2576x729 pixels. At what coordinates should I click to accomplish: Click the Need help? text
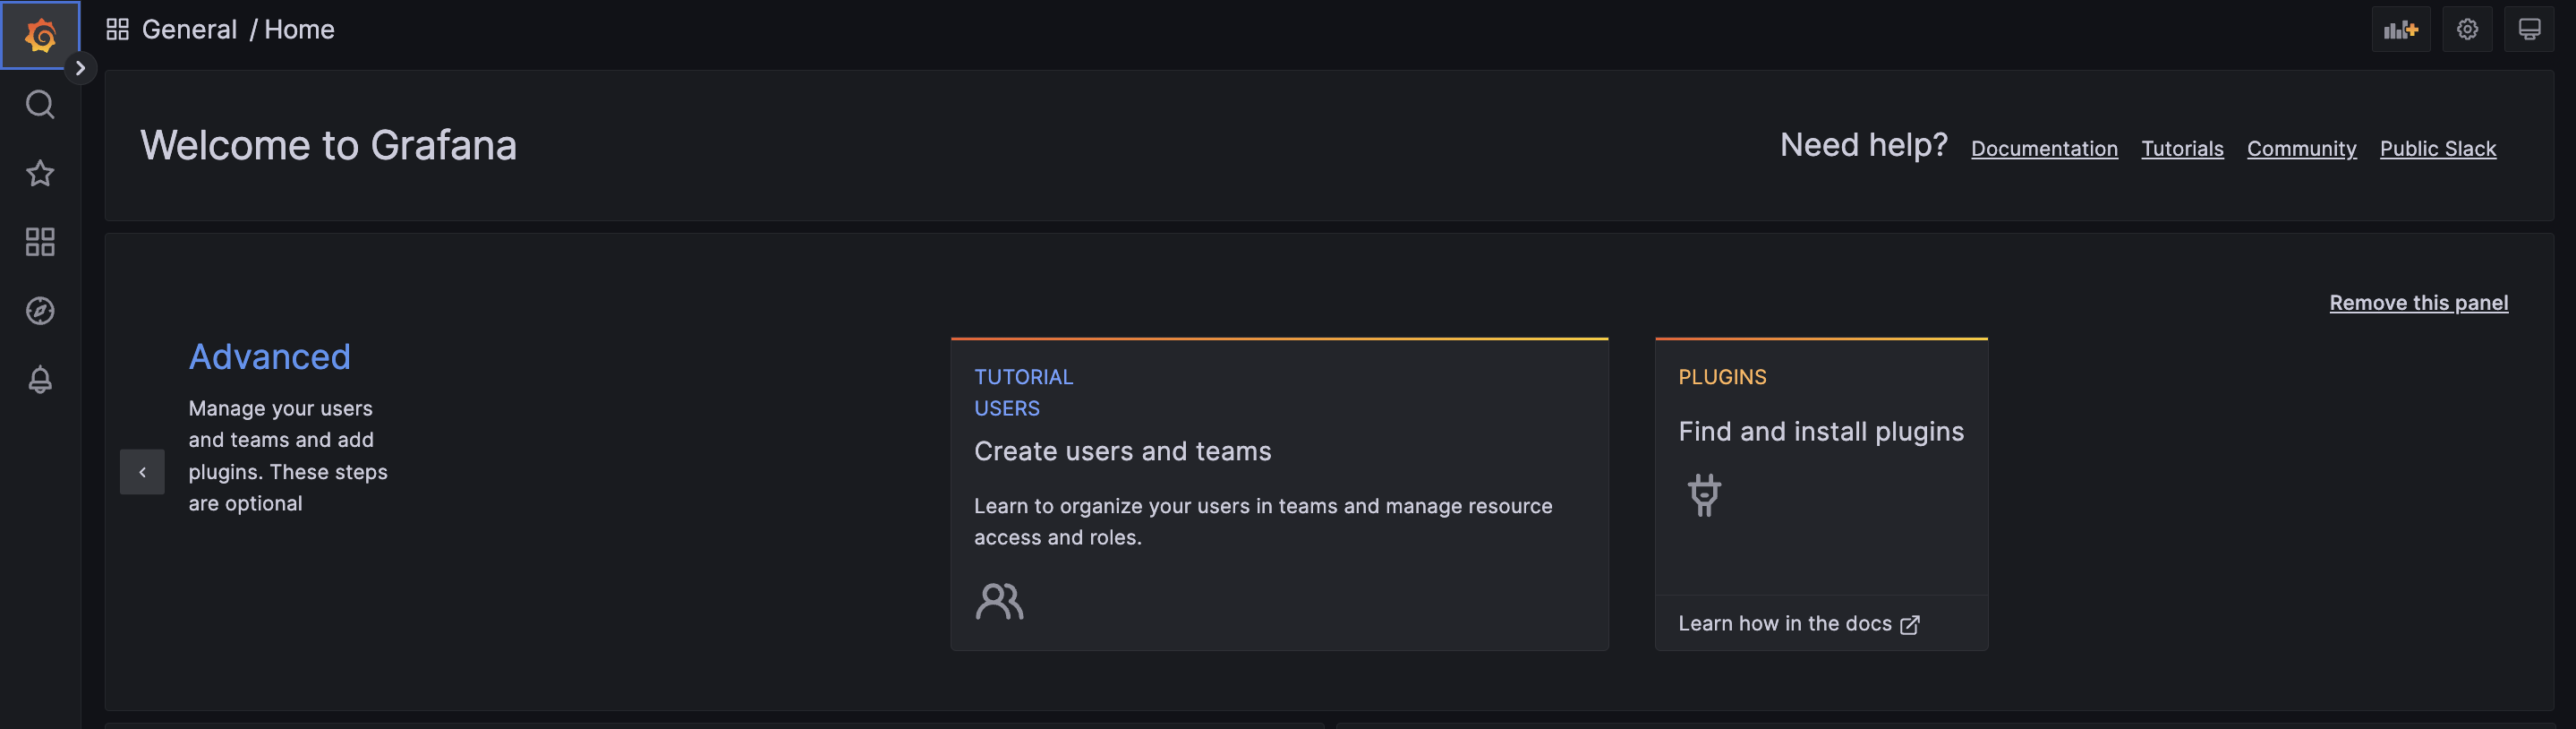[x=1863, y=145]
